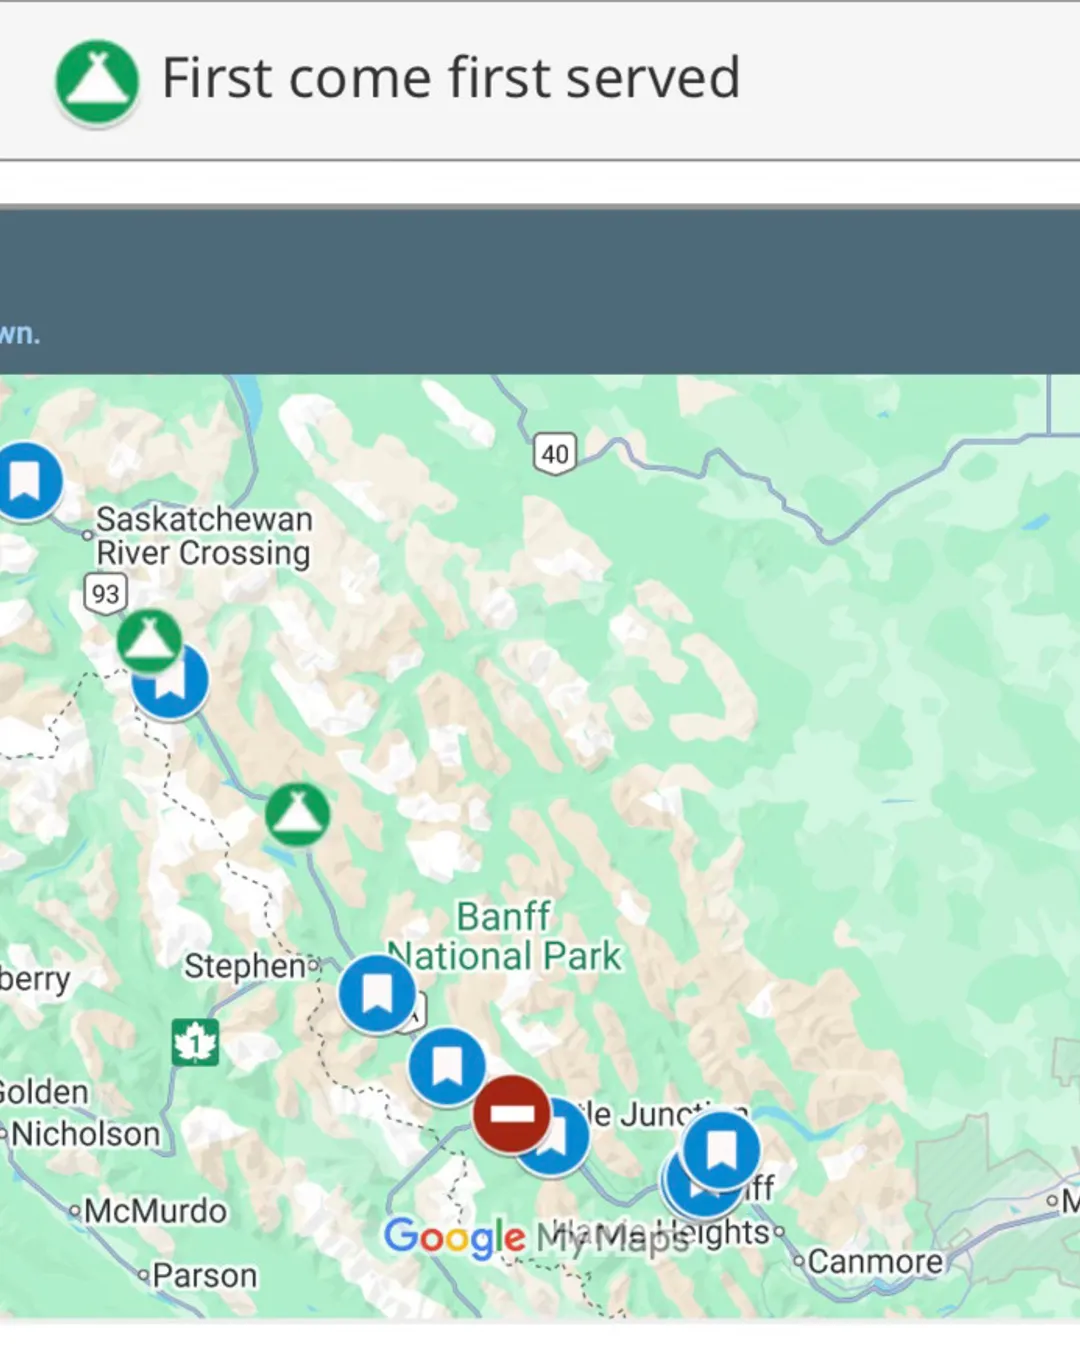Click the Golden town label
The image size is (1080, 1350).
tap(44, 1091)
